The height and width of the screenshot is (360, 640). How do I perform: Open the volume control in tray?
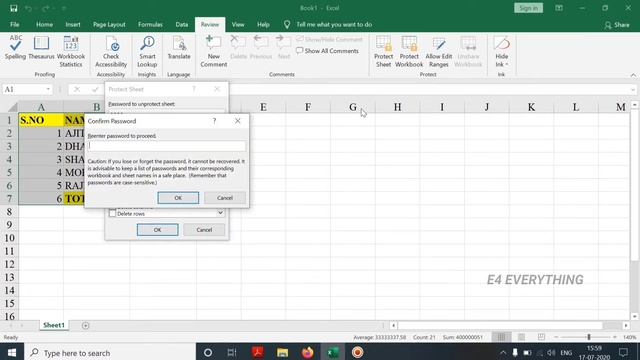pyautogui.click(x=551, y=353)
